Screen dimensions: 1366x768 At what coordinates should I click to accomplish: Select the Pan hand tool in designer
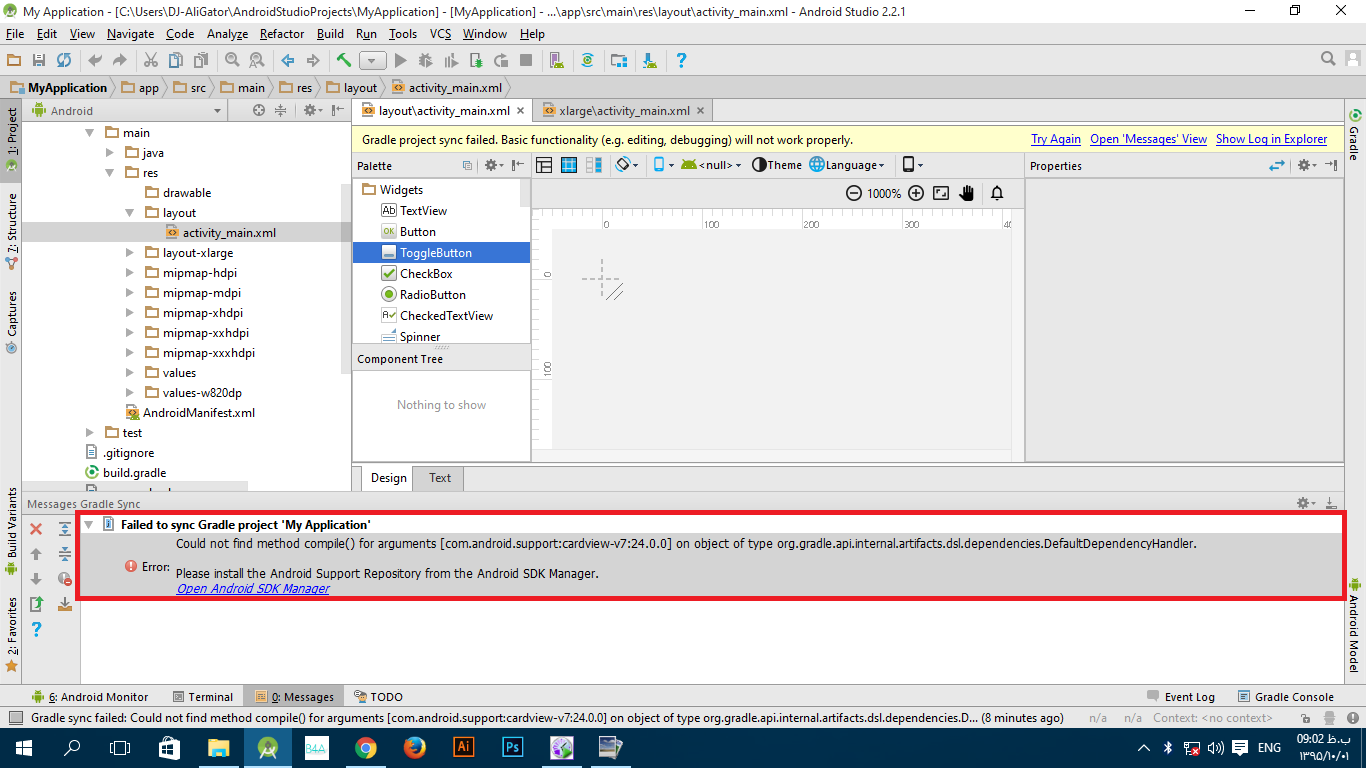coord(966,193)
